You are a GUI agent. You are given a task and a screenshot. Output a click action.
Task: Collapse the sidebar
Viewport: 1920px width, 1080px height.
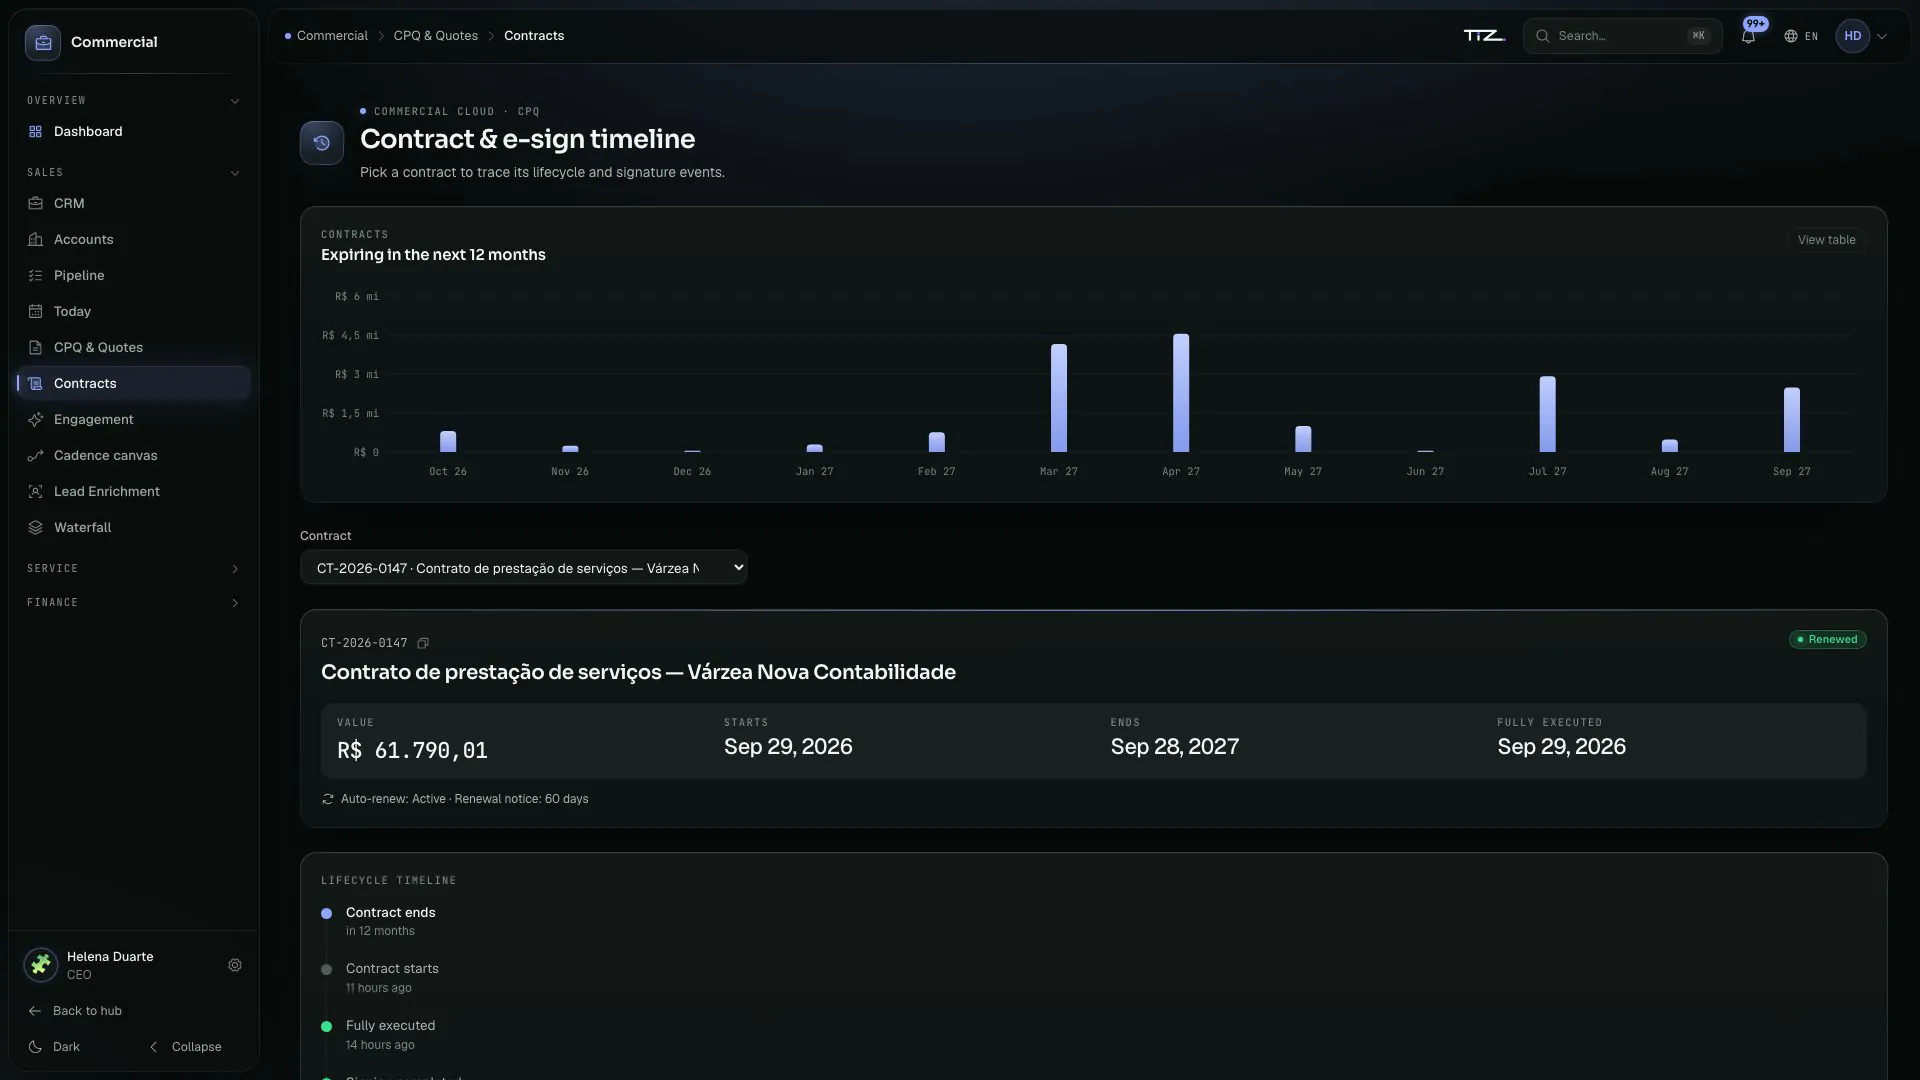[186, 1047]
